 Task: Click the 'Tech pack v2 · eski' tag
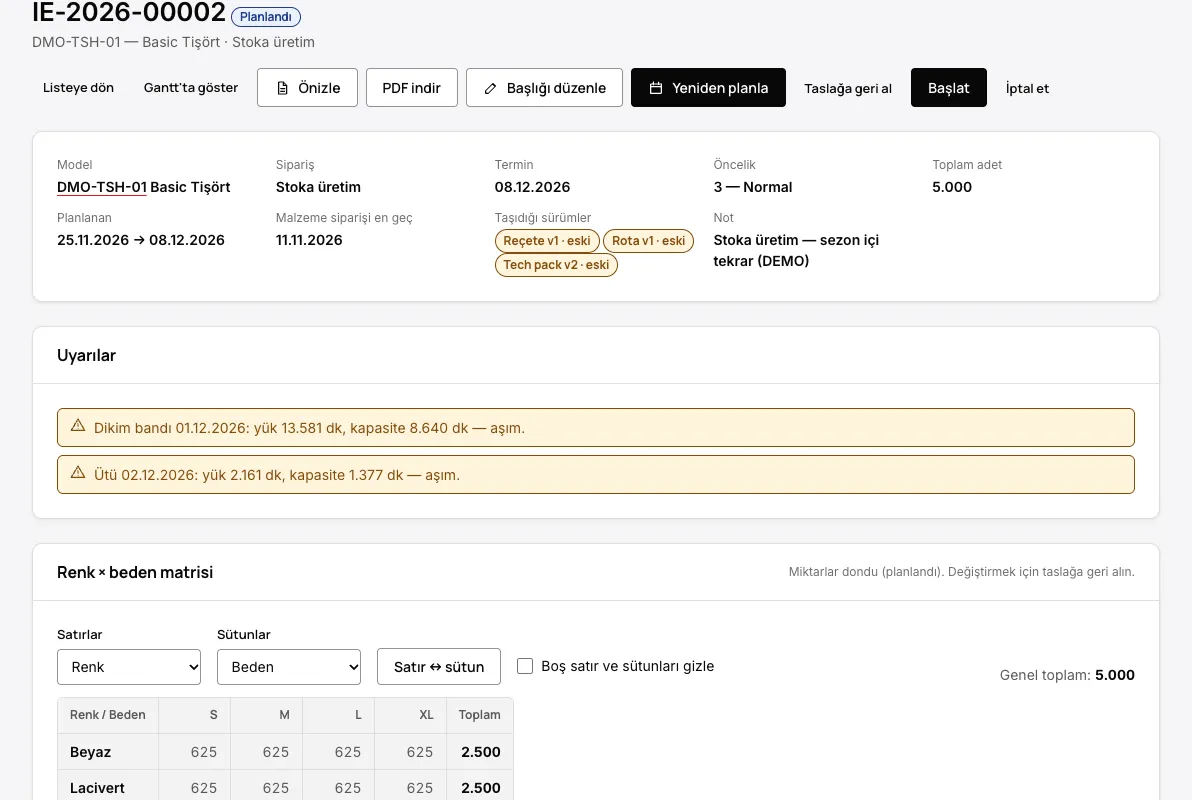pyautogui.click(x=556, y=265)
